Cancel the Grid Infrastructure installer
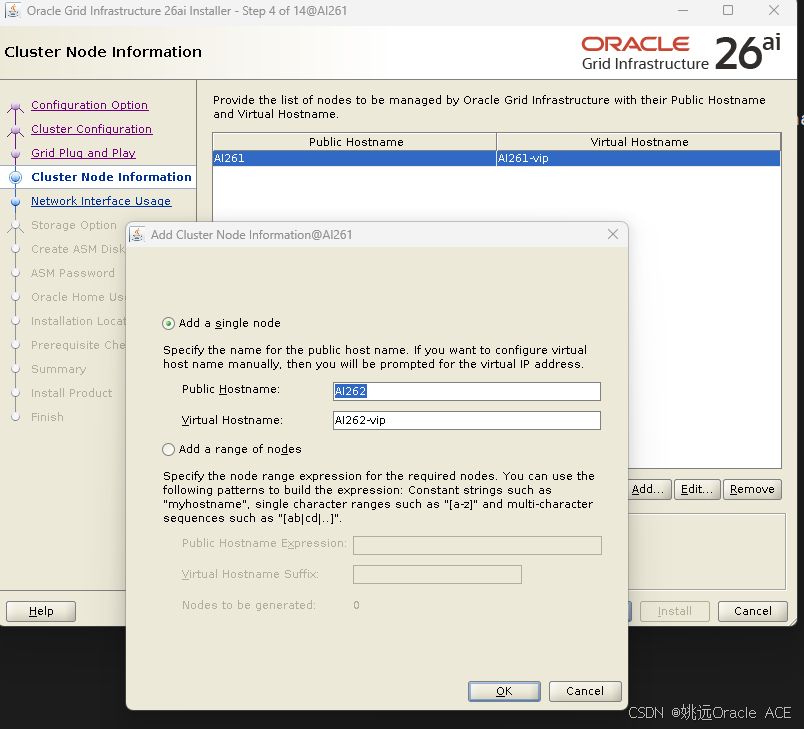 coord(753,612)
